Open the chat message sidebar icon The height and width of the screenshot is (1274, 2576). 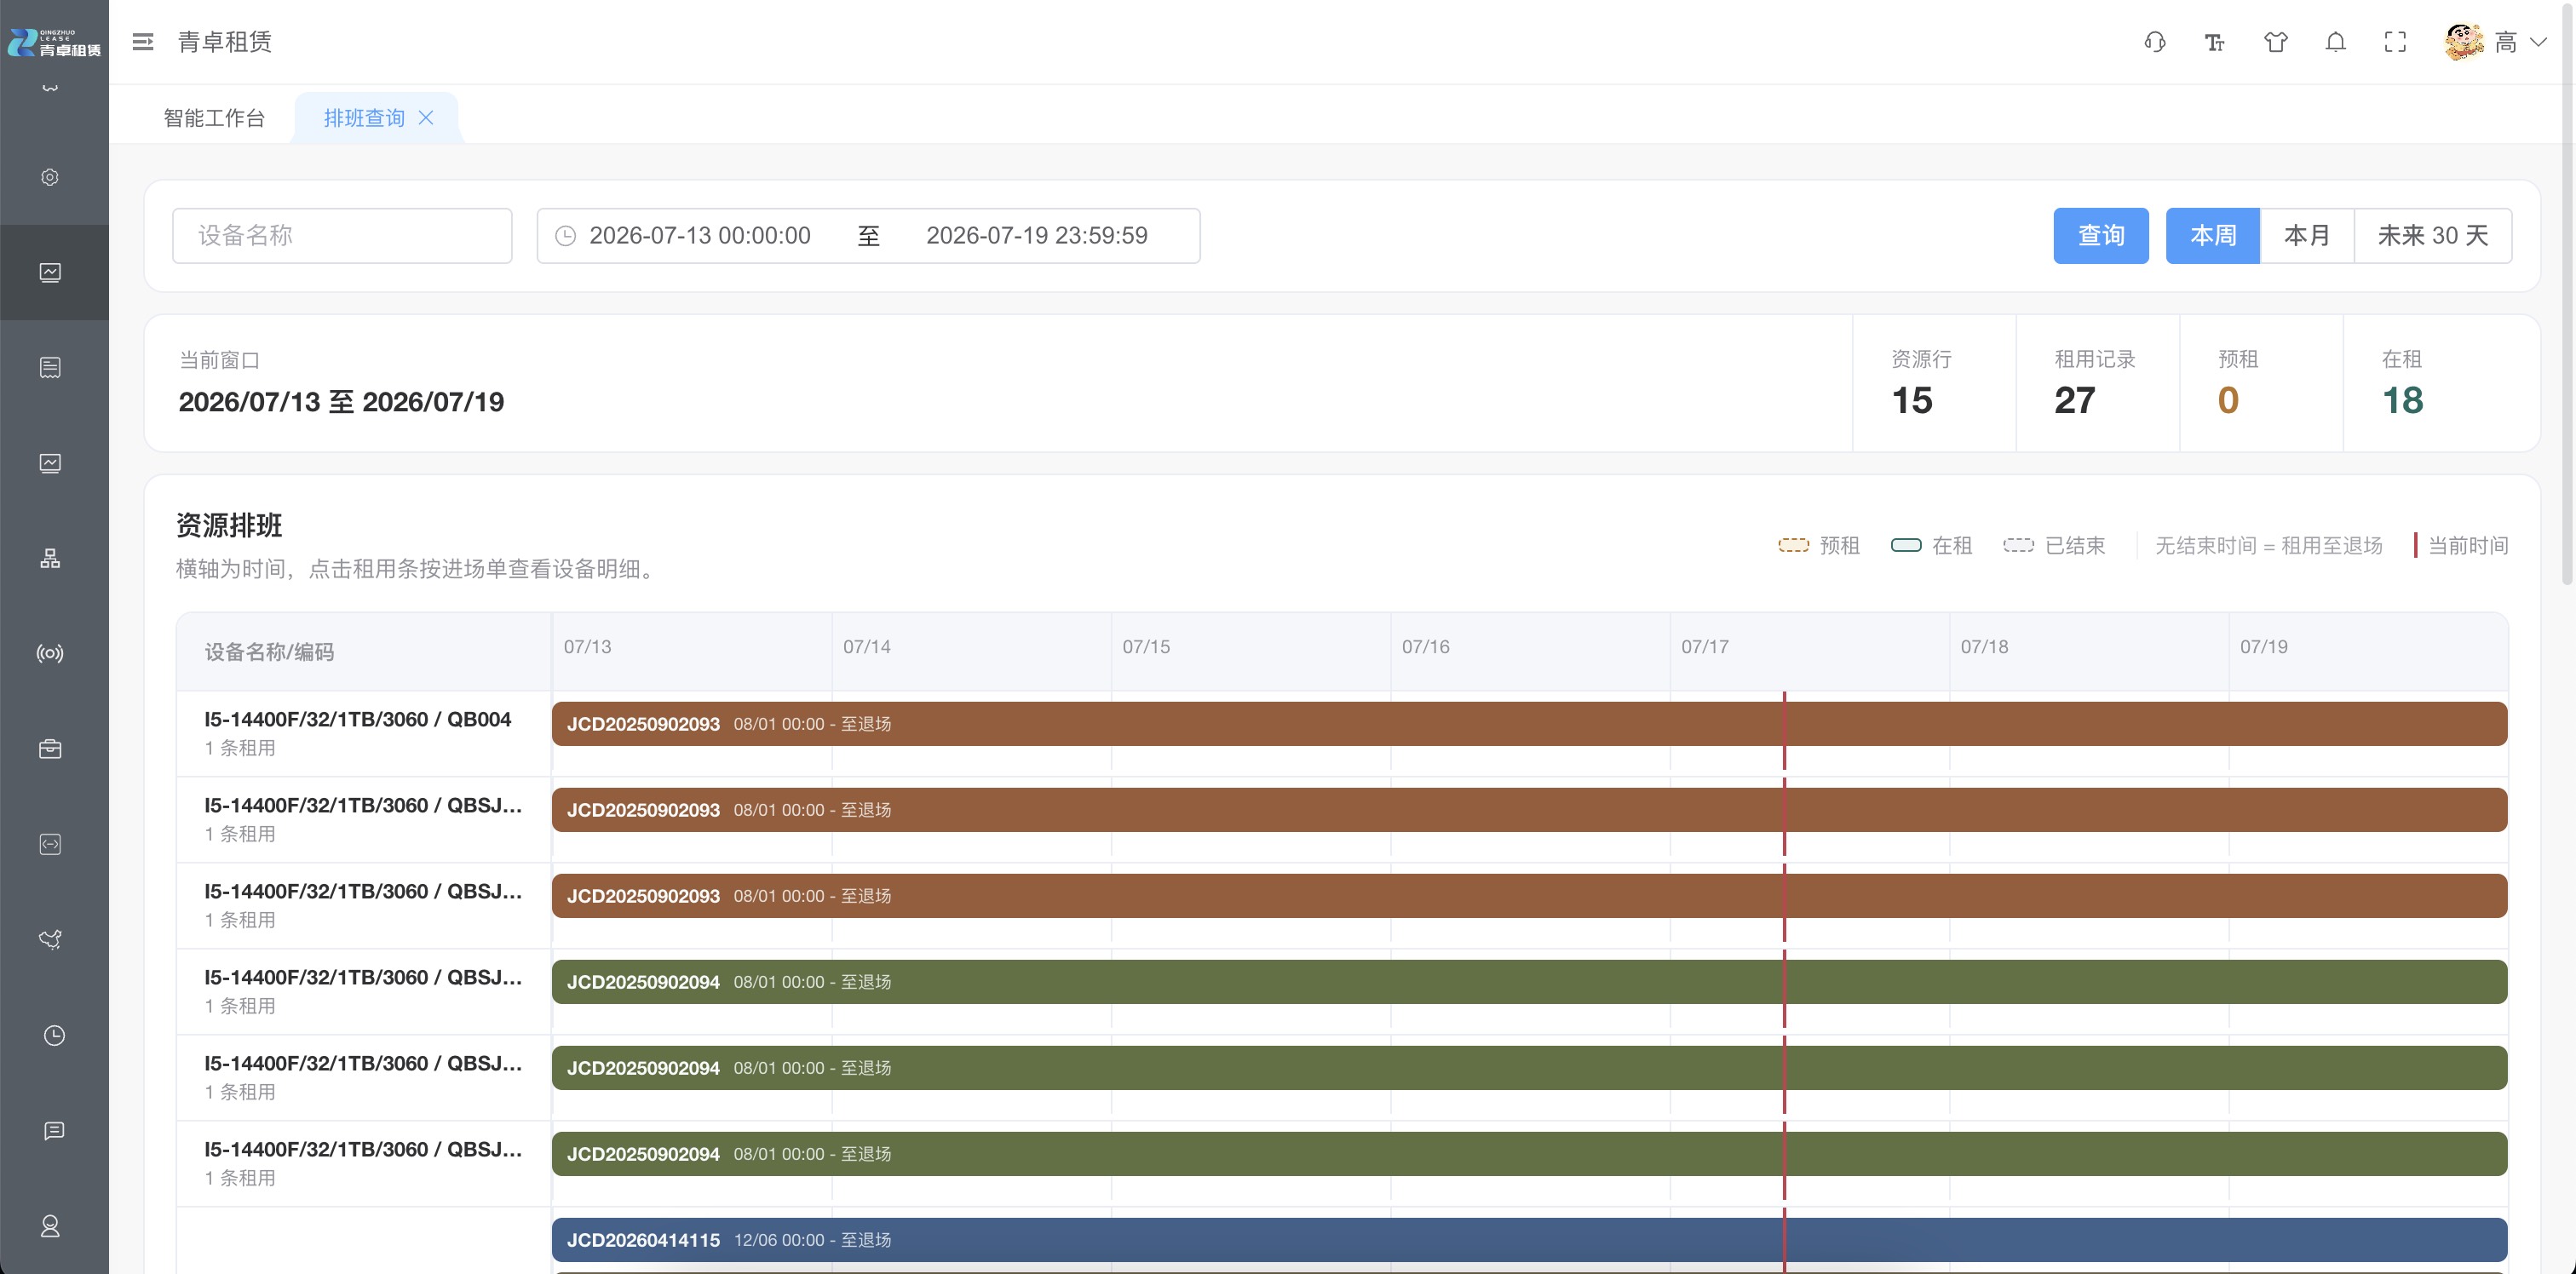click(x=54, y=1130)
